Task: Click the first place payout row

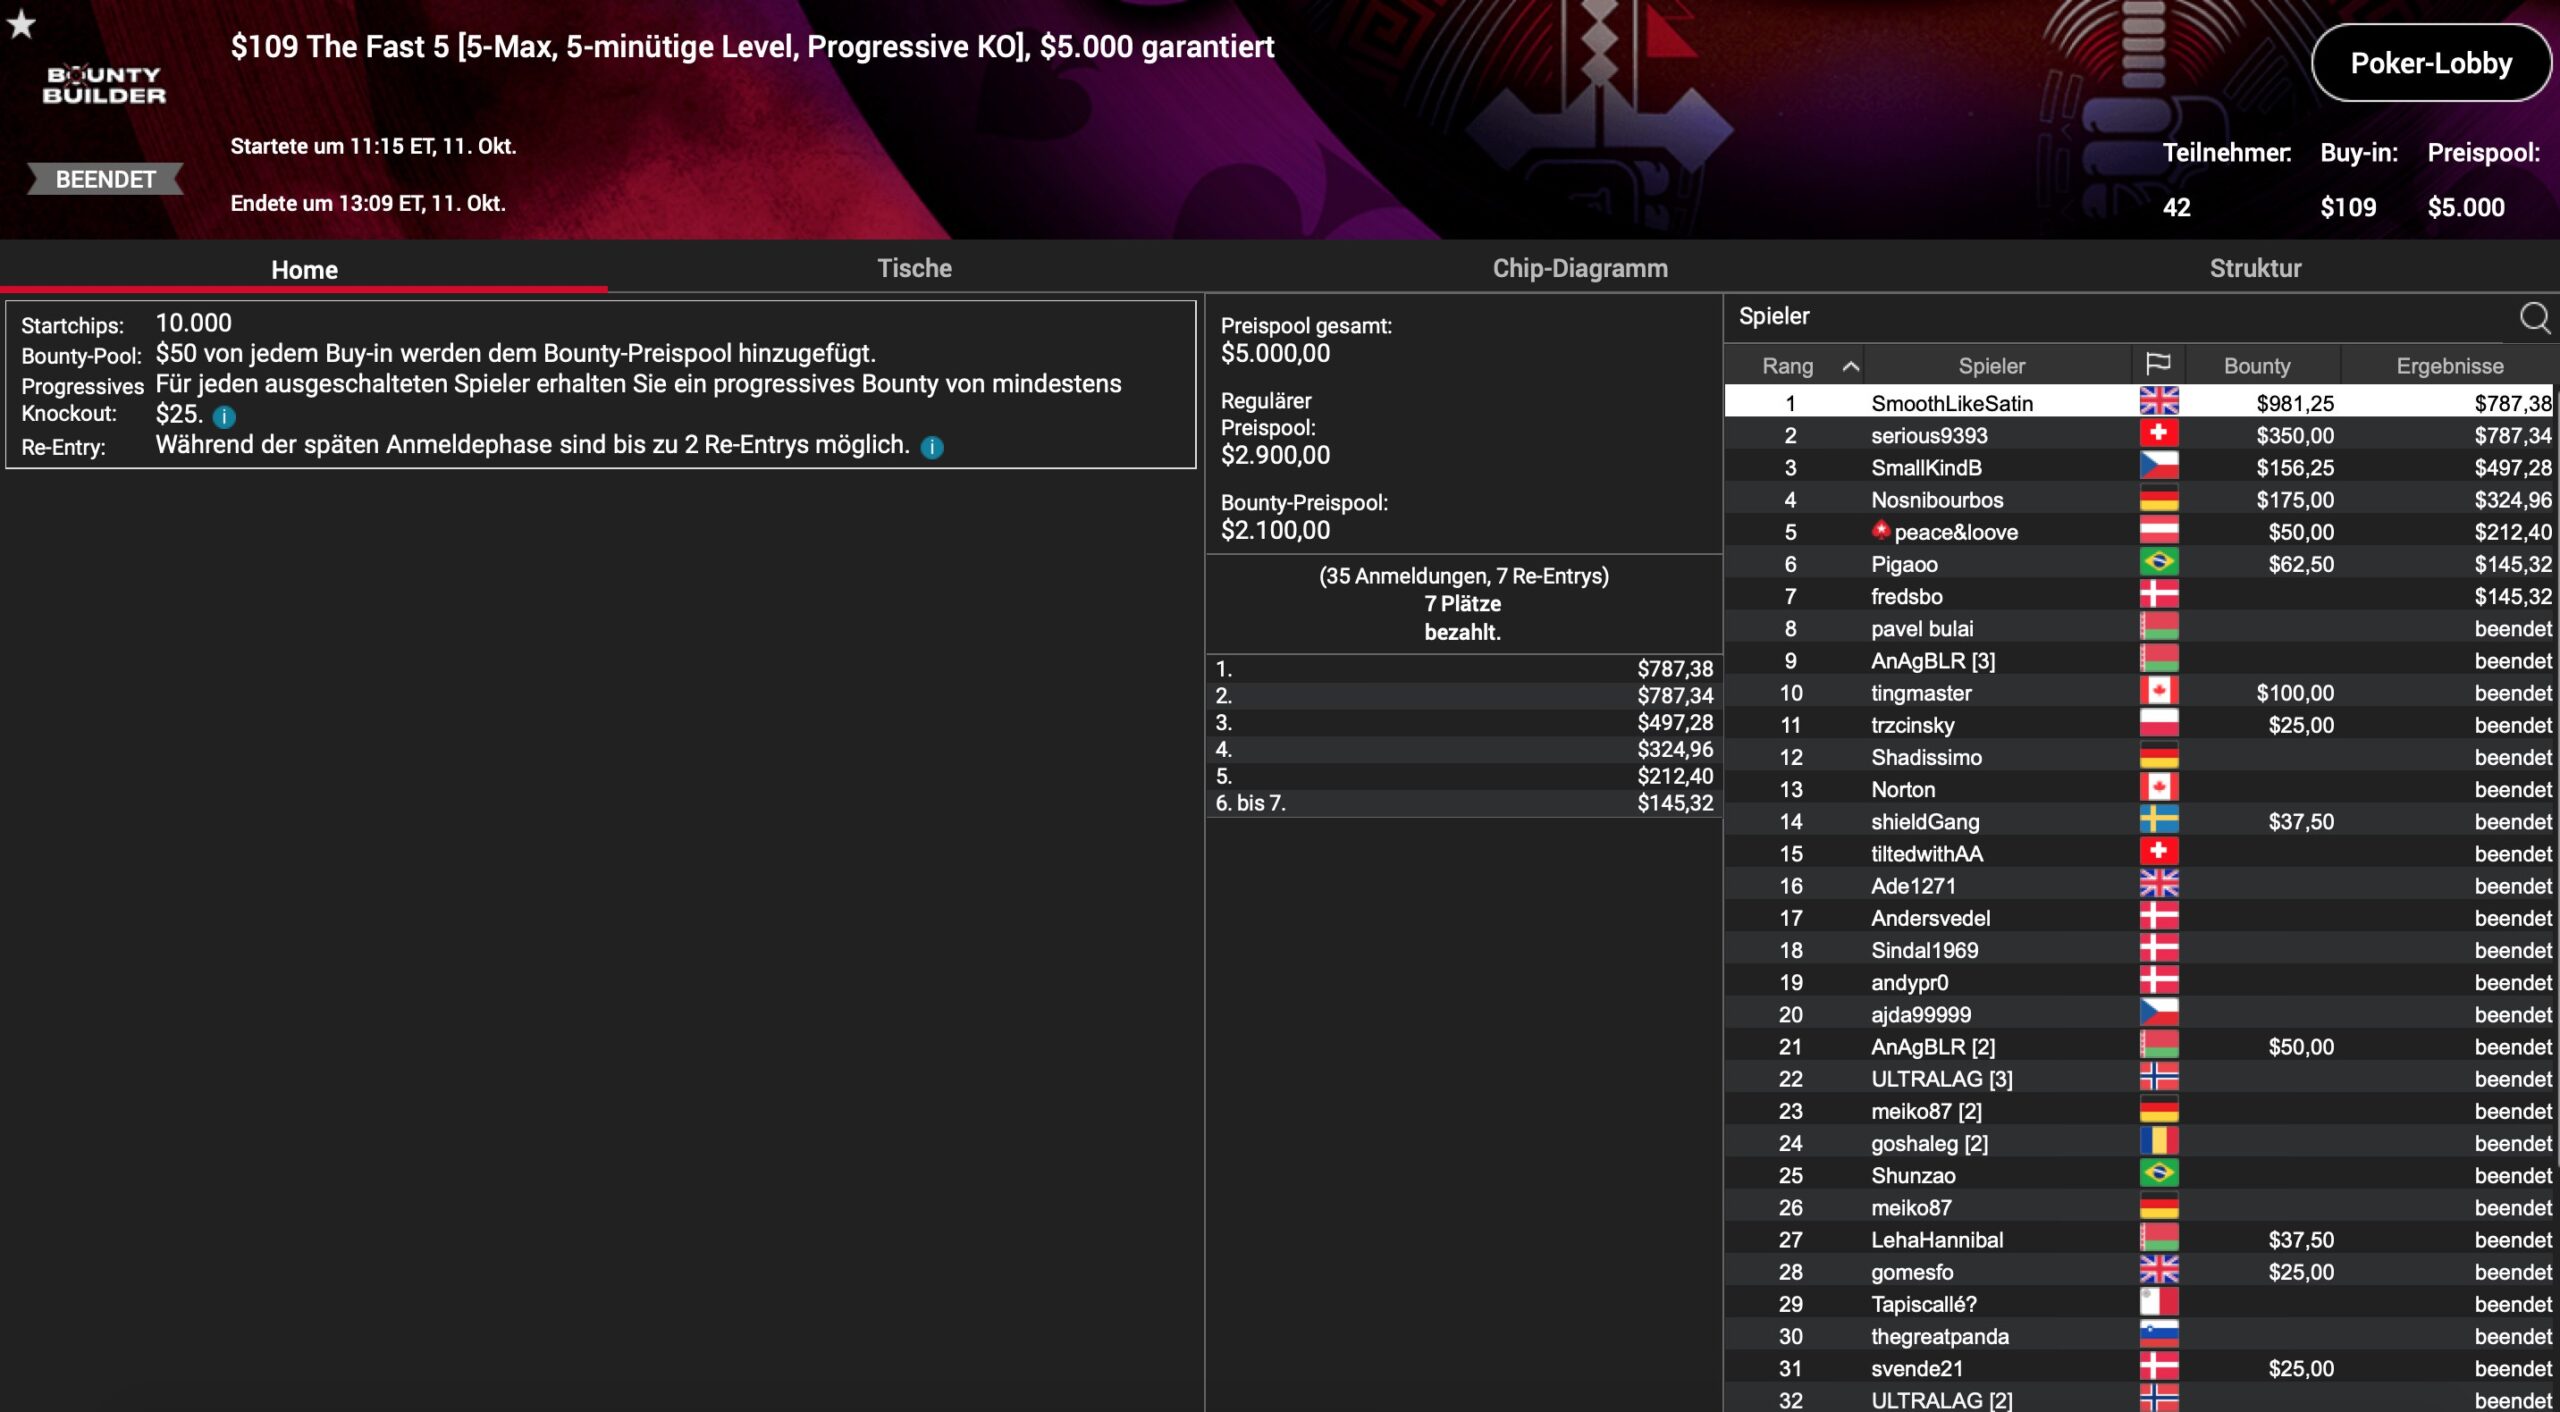Action: point(1464,669)
